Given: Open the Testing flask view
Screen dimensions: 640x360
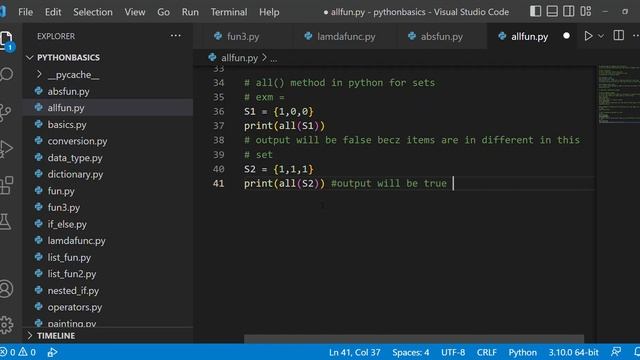Looking at the screenshot, I should [x=5, y=221].
